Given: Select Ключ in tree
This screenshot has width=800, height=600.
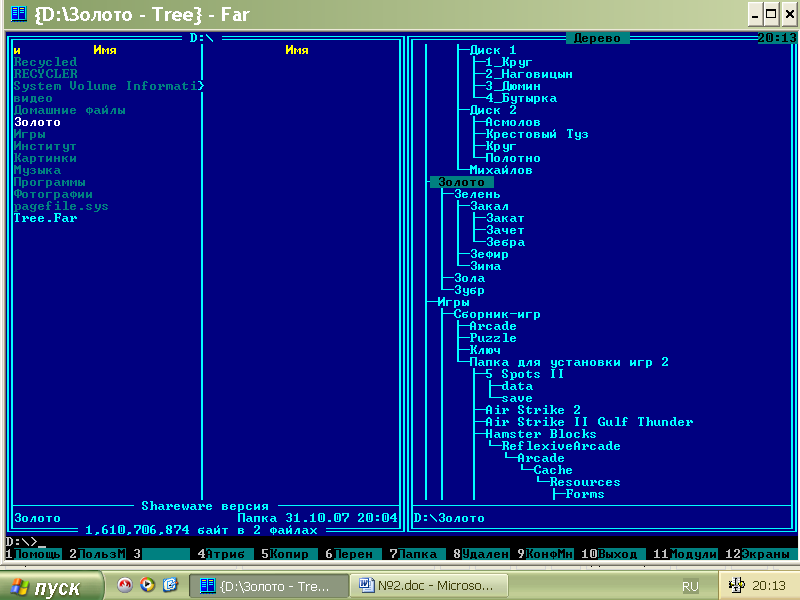Looking at the screenshot, I should click(485, 350).
